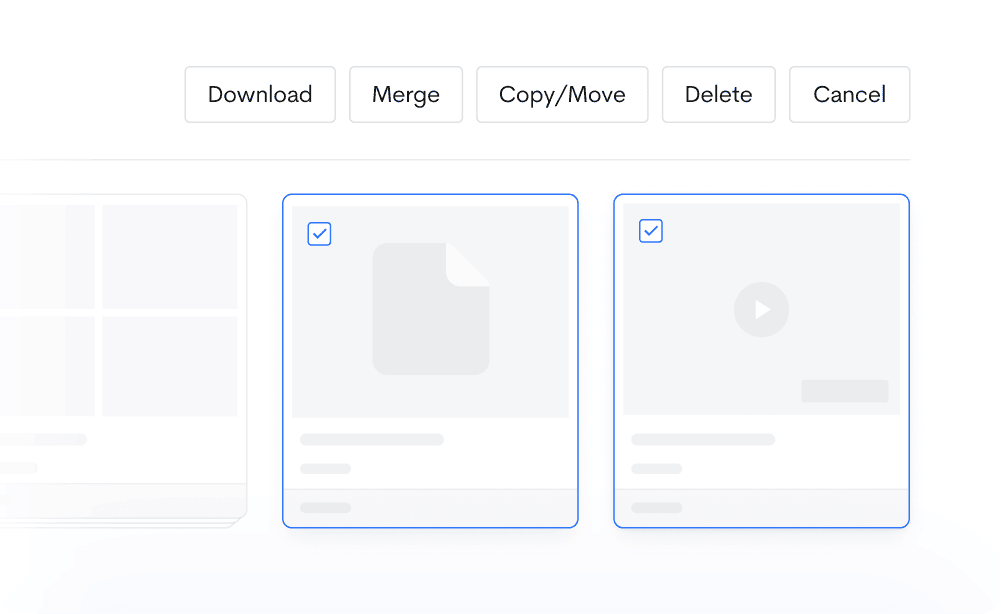Uncheck the document card checkbox
This screenshot has width=1001, height=614.
point(319,234)
